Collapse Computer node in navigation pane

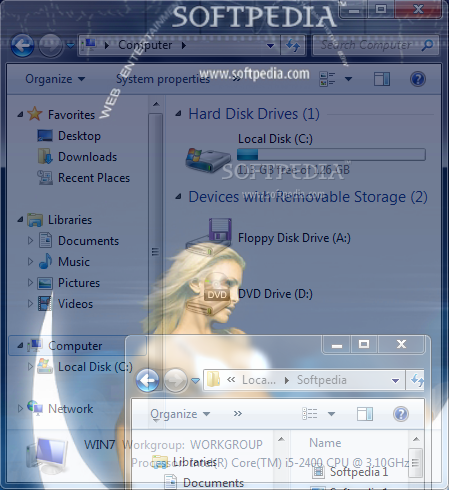[x=20, y=346]
